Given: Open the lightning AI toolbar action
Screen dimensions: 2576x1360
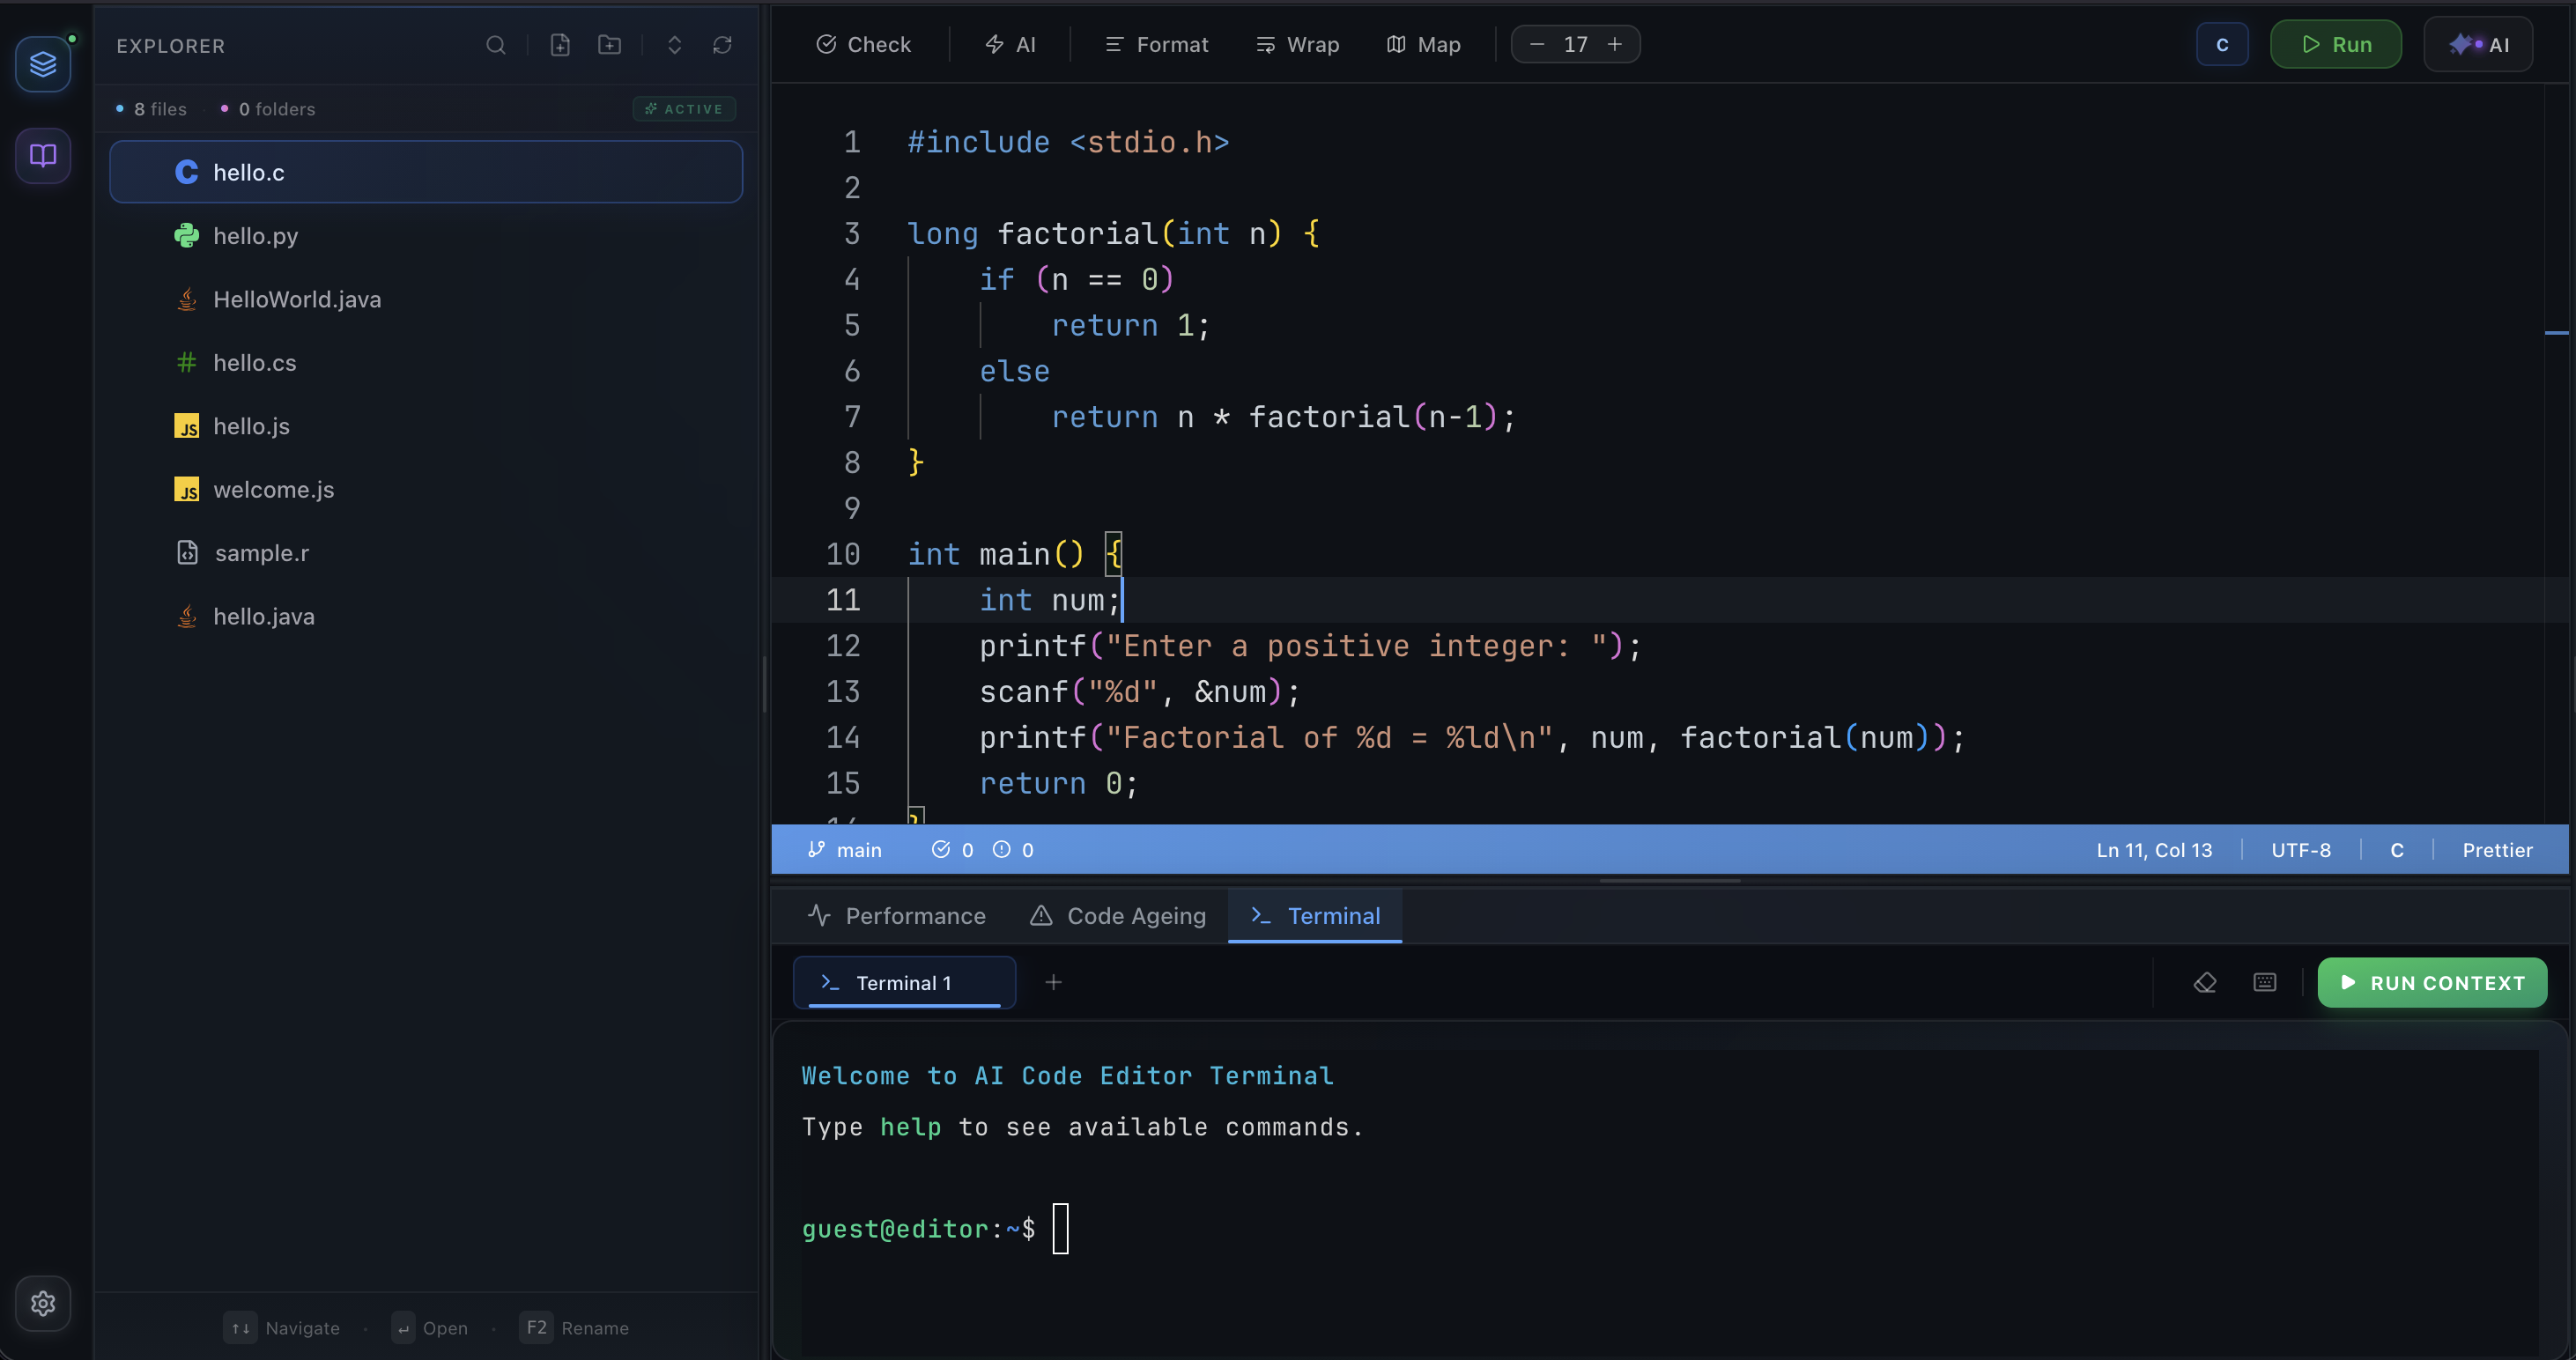Looking at the screenshot, I should (x=1010, y=45).
